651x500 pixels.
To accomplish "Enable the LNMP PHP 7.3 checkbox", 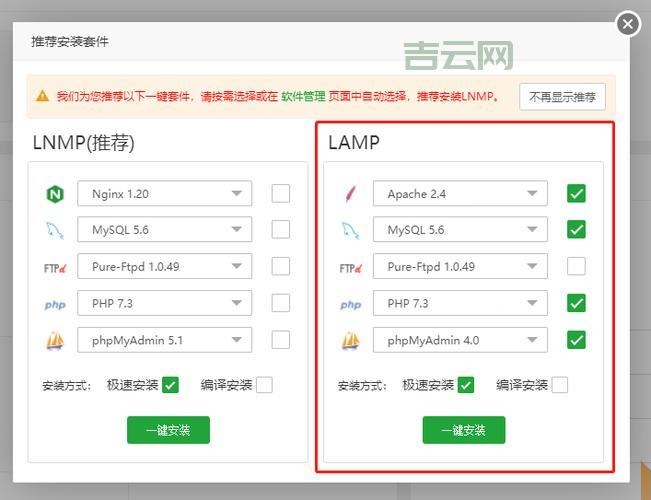I will coord(281,303).
